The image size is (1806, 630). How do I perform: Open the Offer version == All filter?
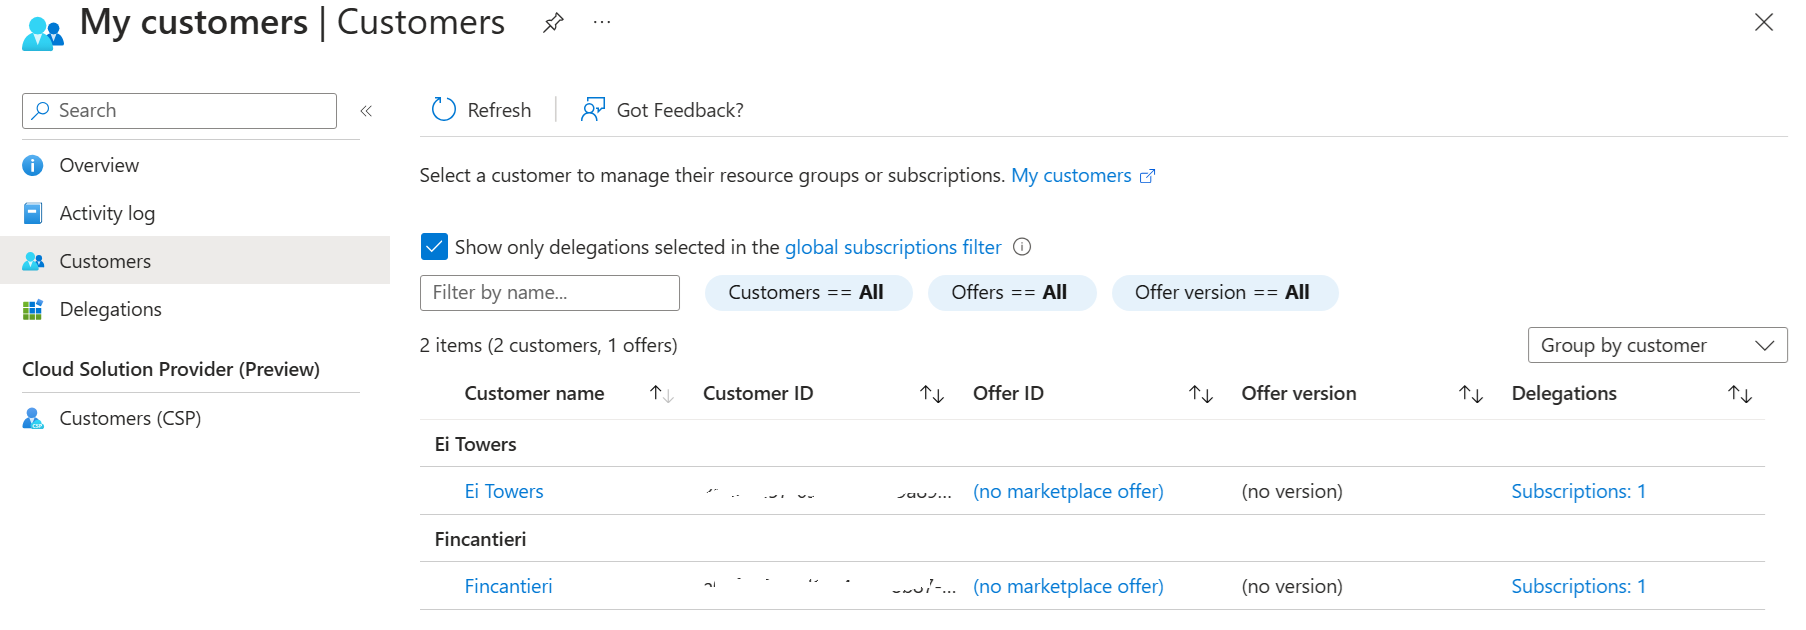point(1225,293)
